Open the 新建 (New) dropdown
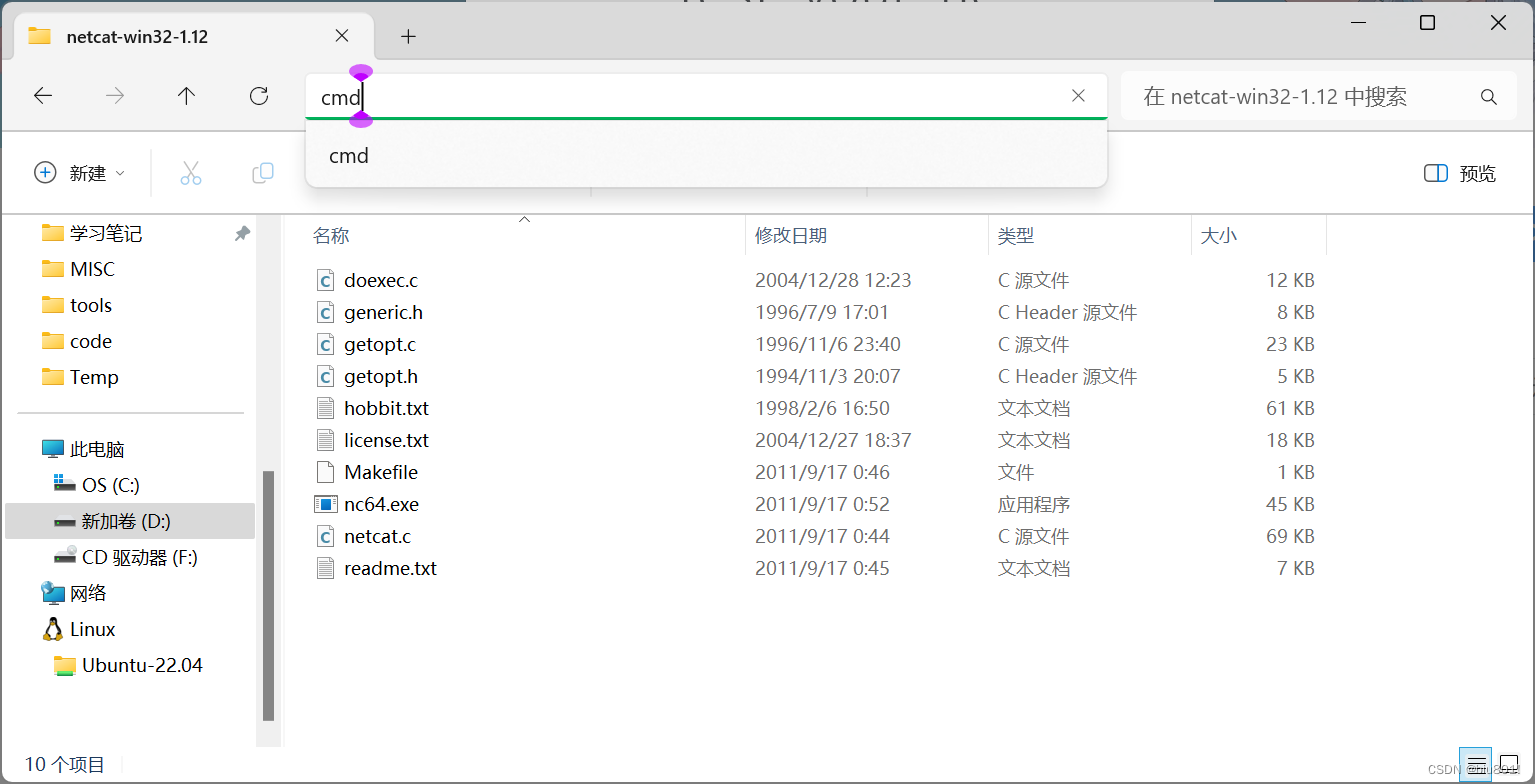This screenshot has width=1535, height=784. click(80, 172)
